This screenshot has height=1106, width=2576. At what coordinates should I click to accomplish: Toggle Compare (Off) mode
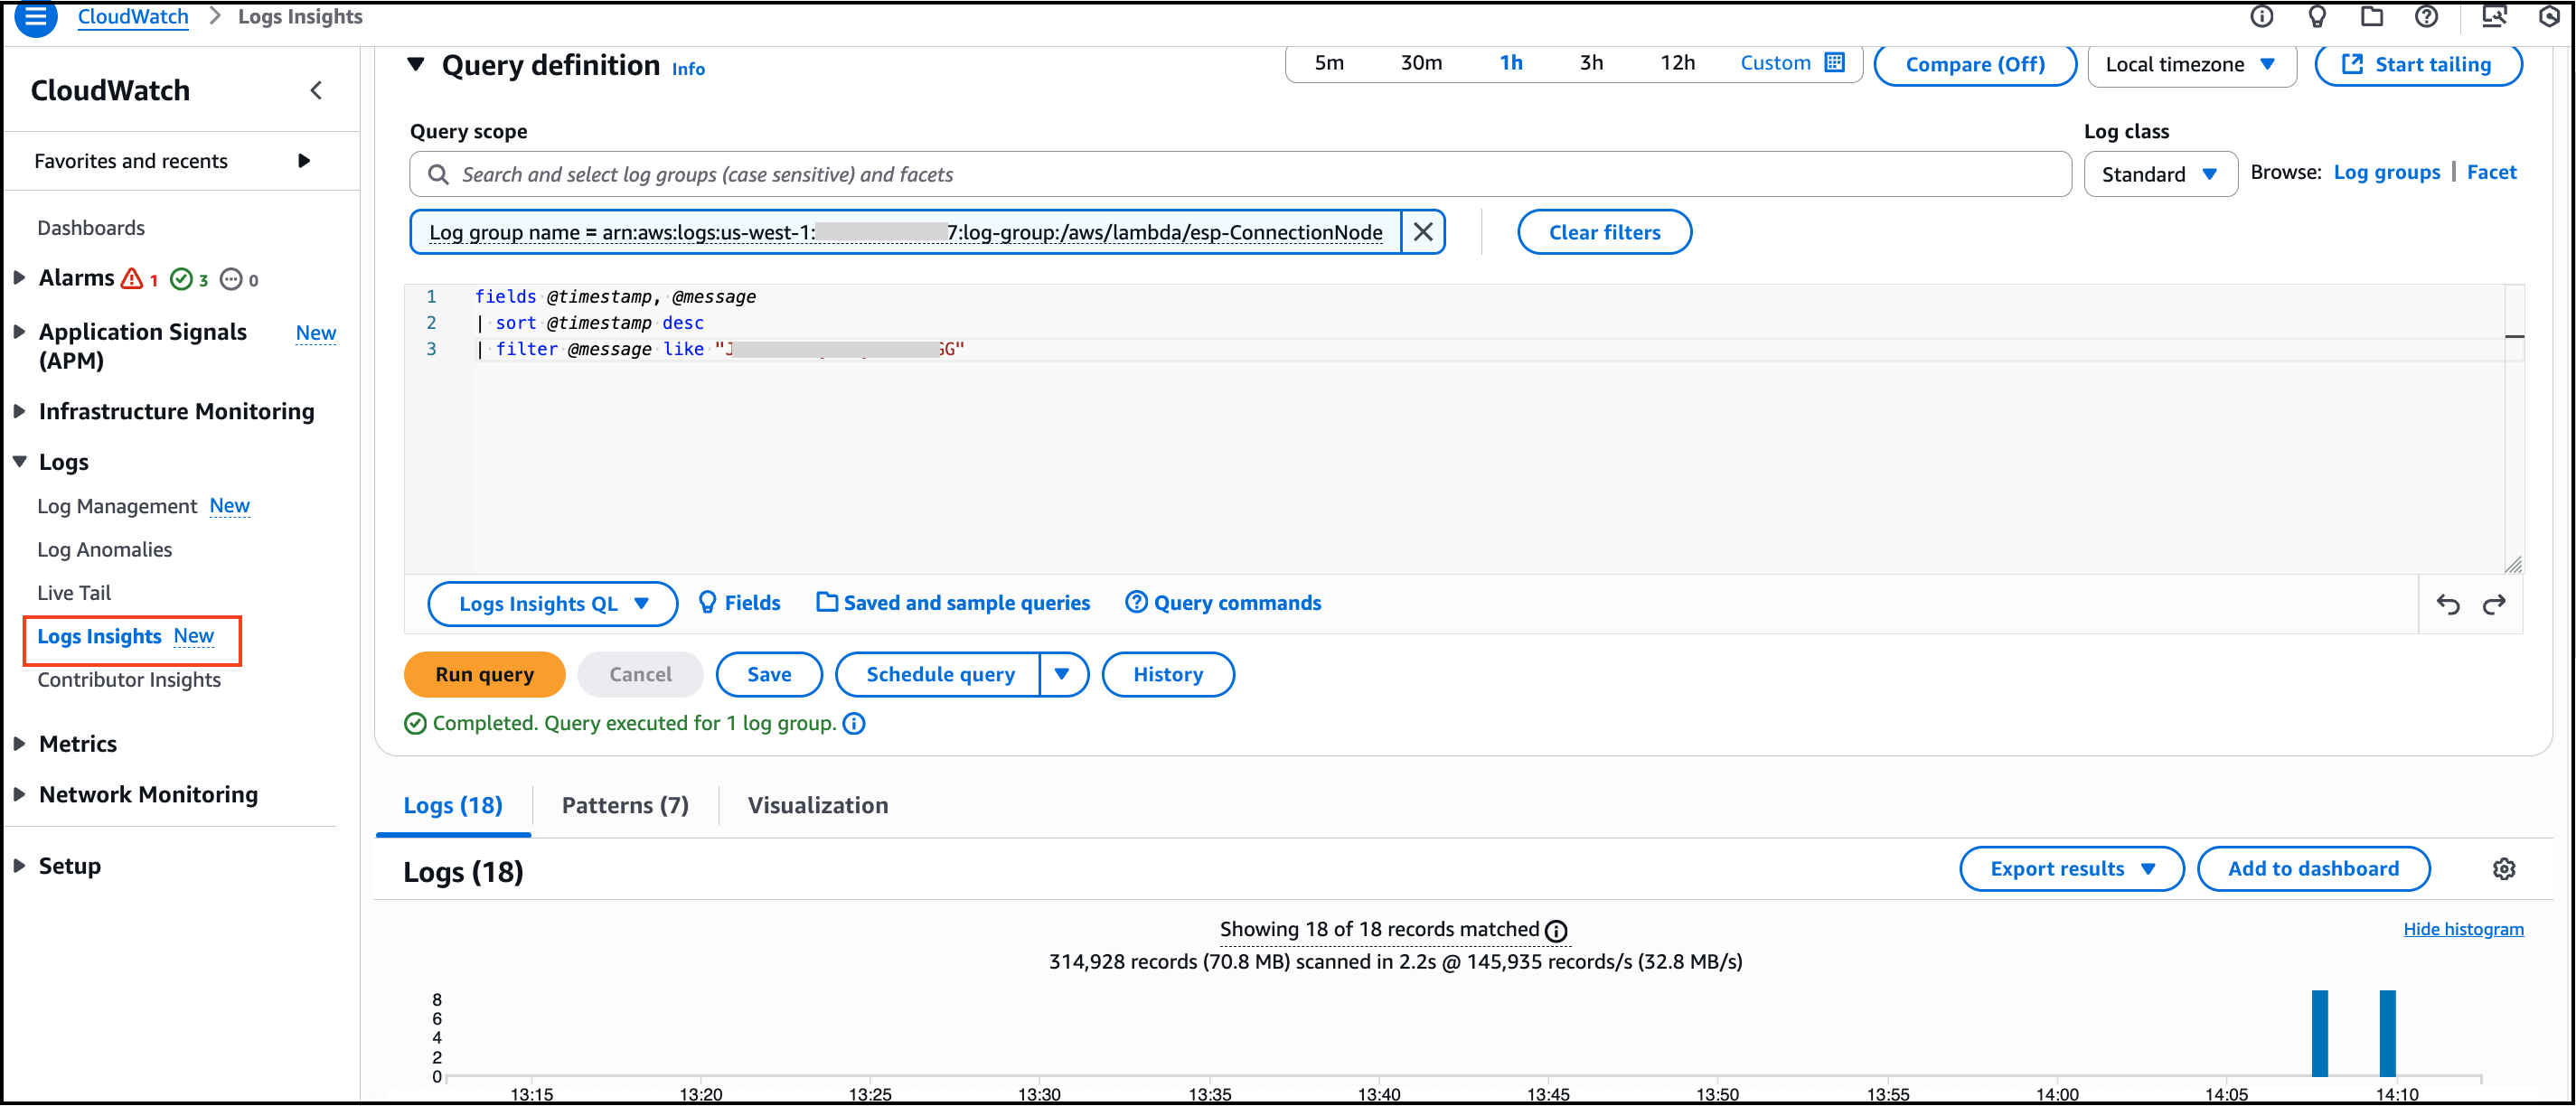click(1975, 64)
